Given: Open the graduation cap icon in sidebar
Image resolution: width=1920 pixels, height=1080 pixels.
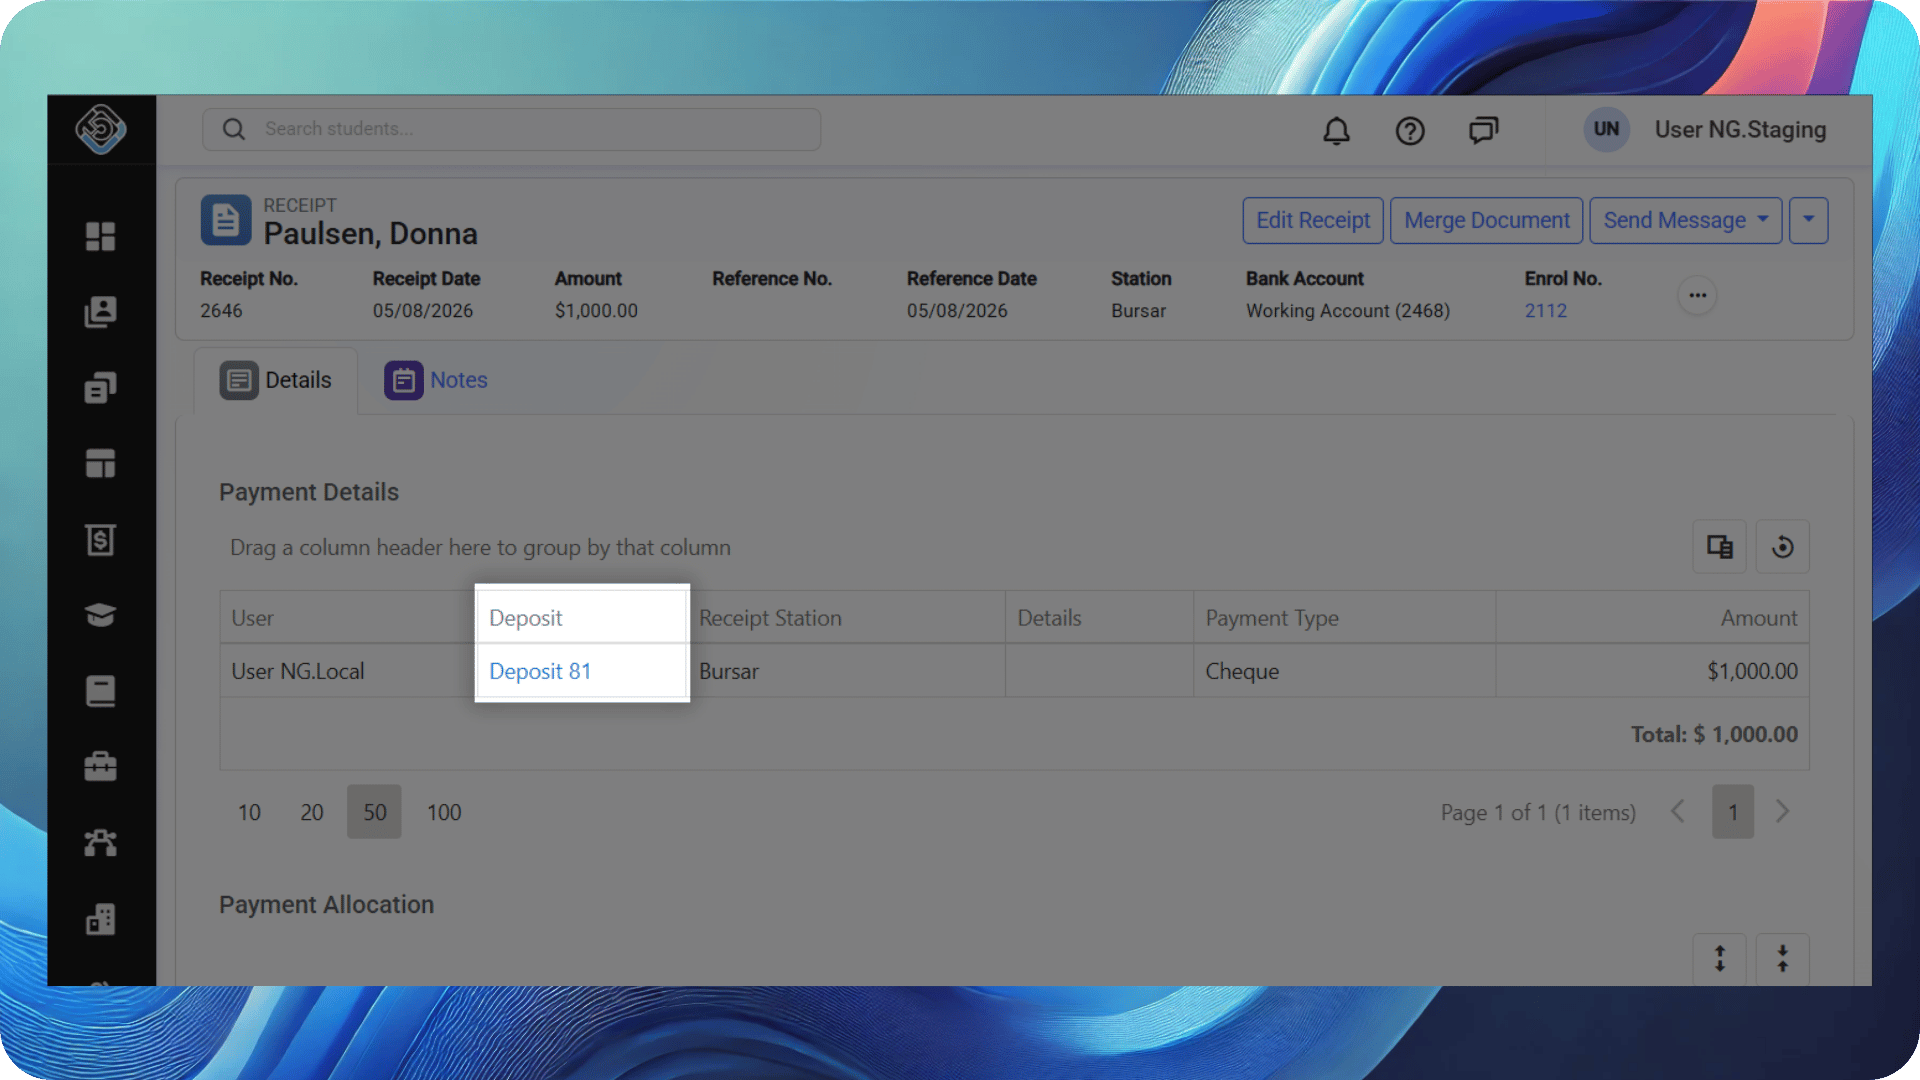Looking at the screenshot, I should (x=101, y=615).
